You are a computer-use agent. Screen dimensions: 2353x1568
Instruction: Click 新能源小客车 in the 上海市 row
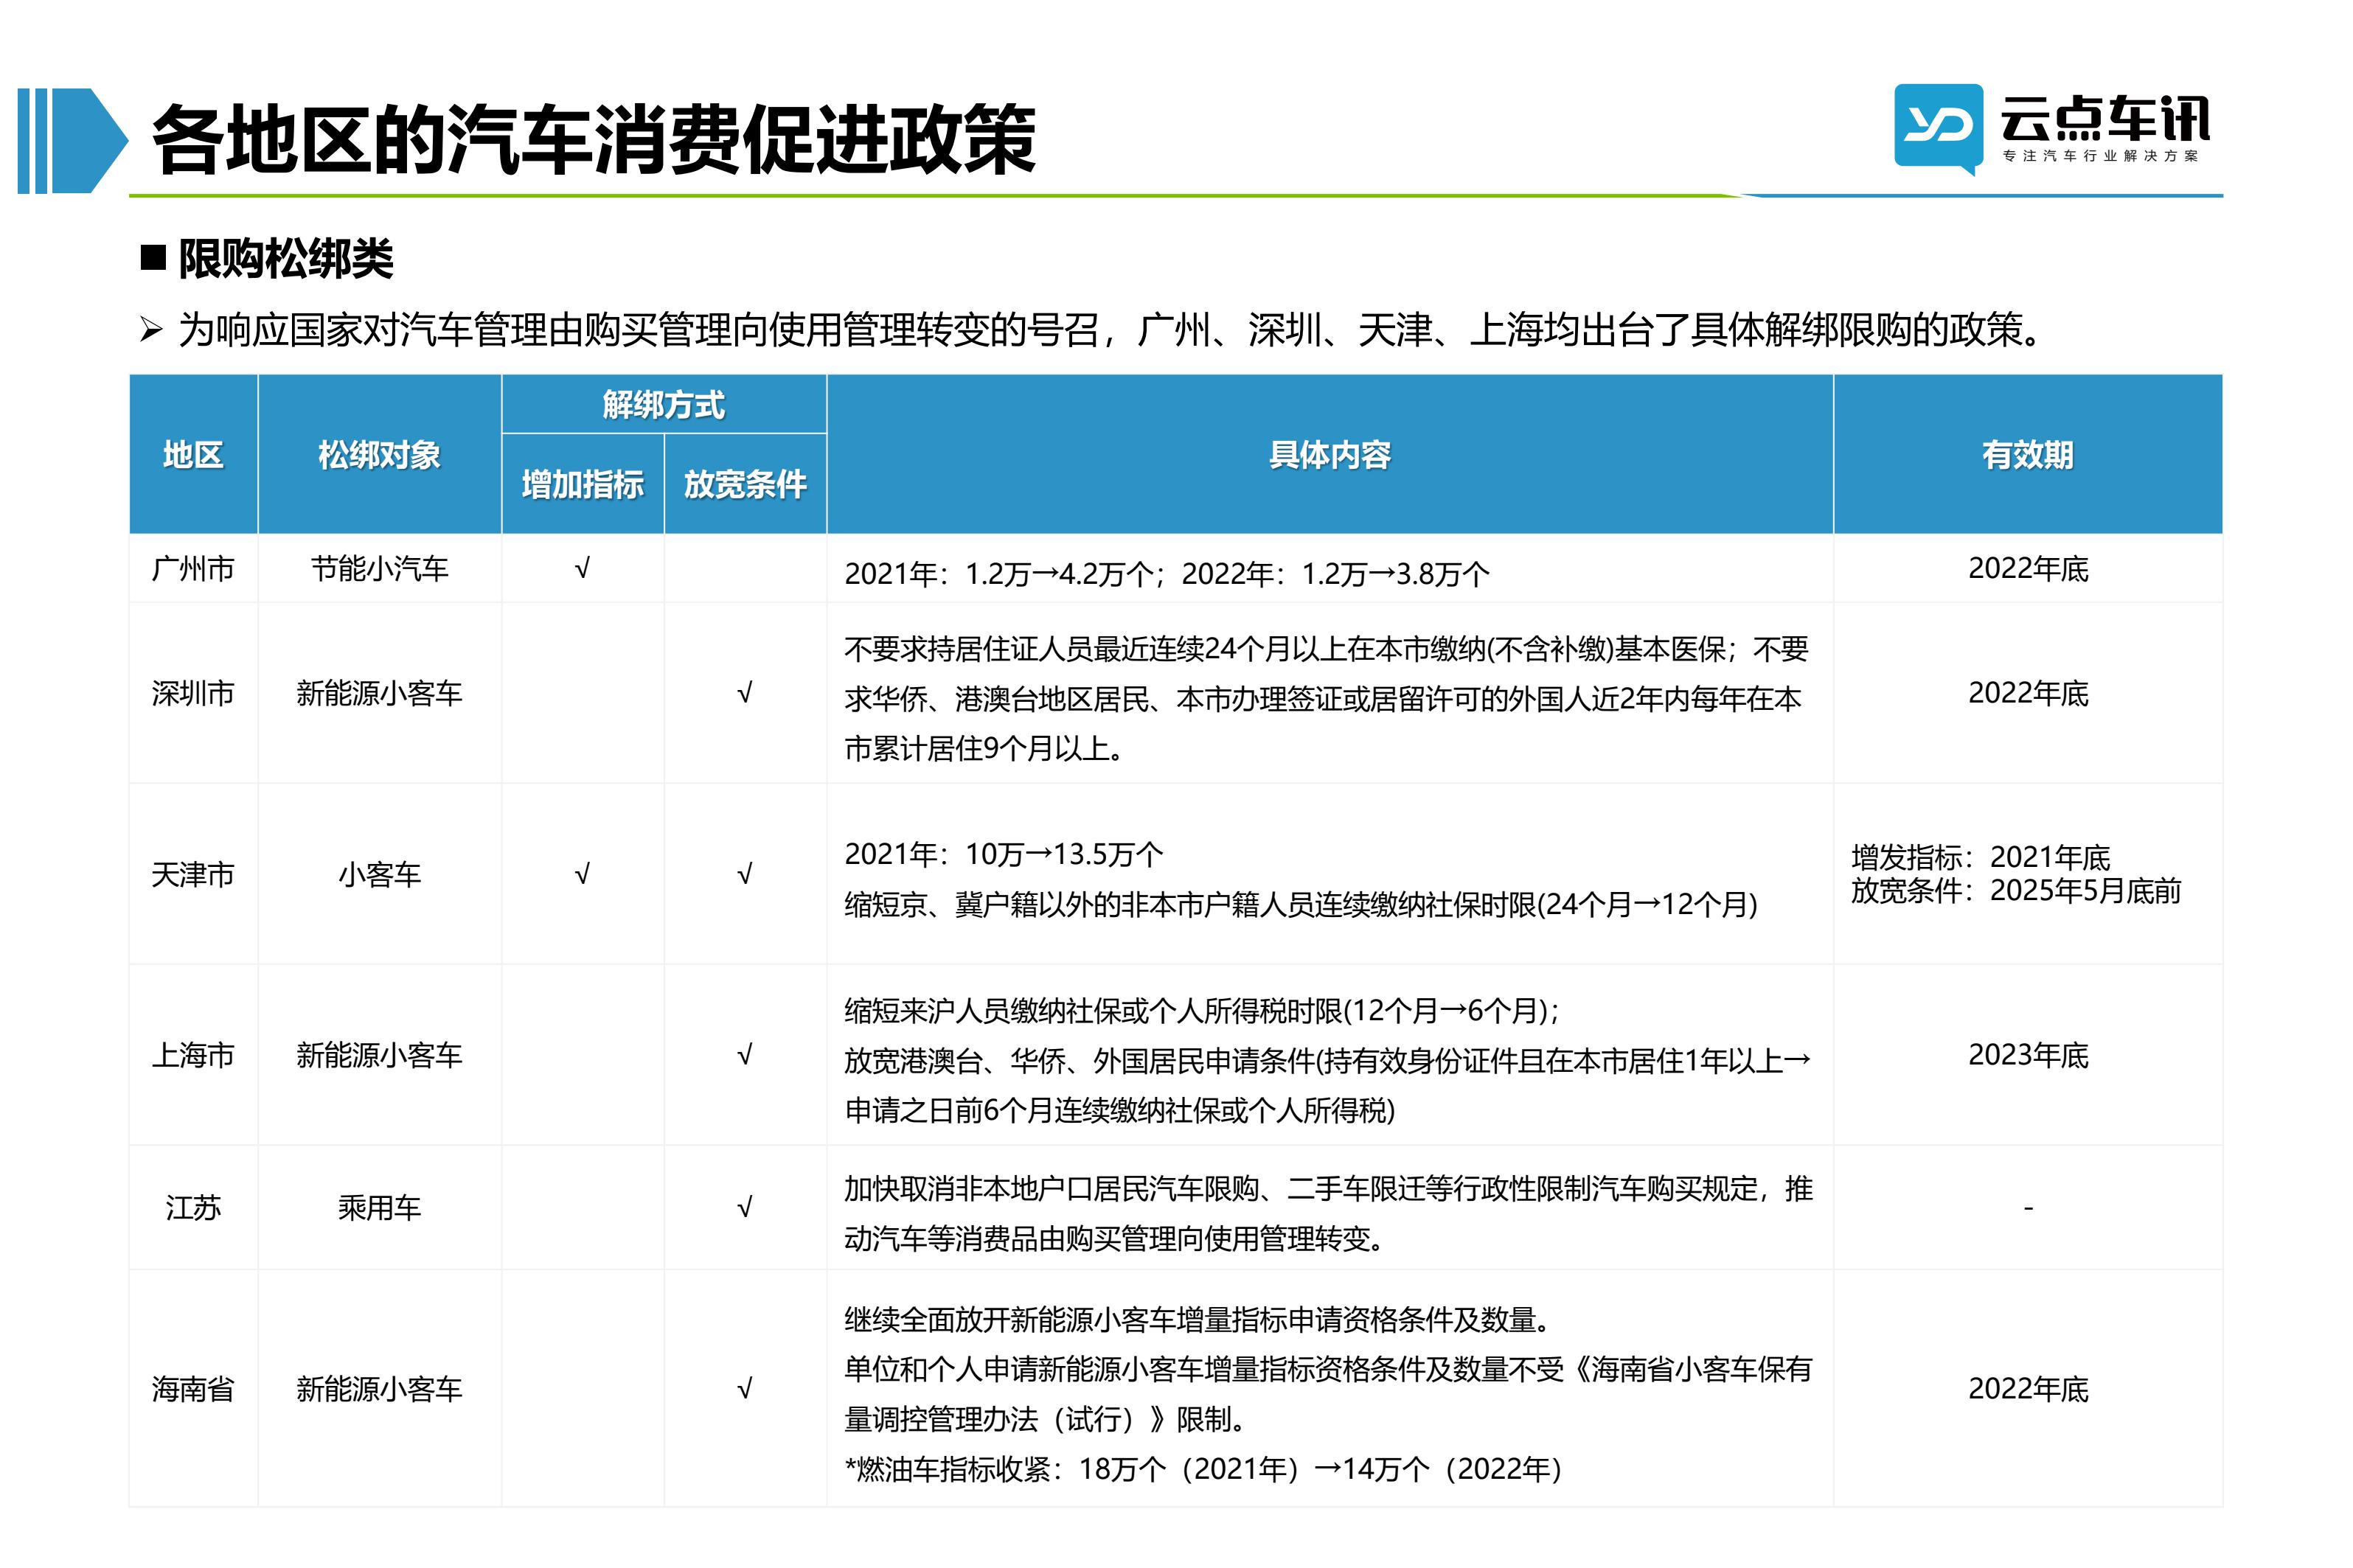click(x=379, y=1055)
